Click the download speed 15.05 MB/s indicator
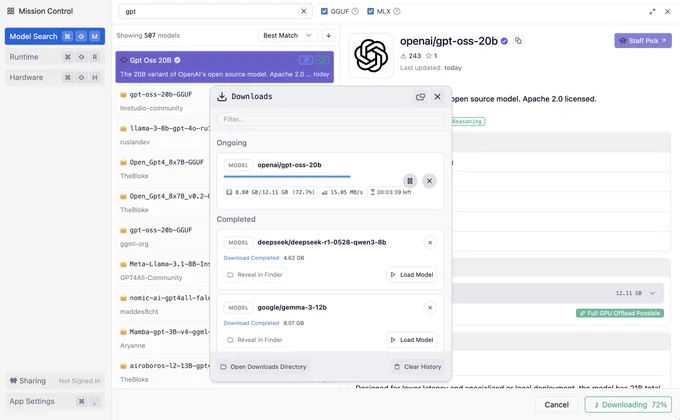The image size is (680, 420). coord(342,192)
